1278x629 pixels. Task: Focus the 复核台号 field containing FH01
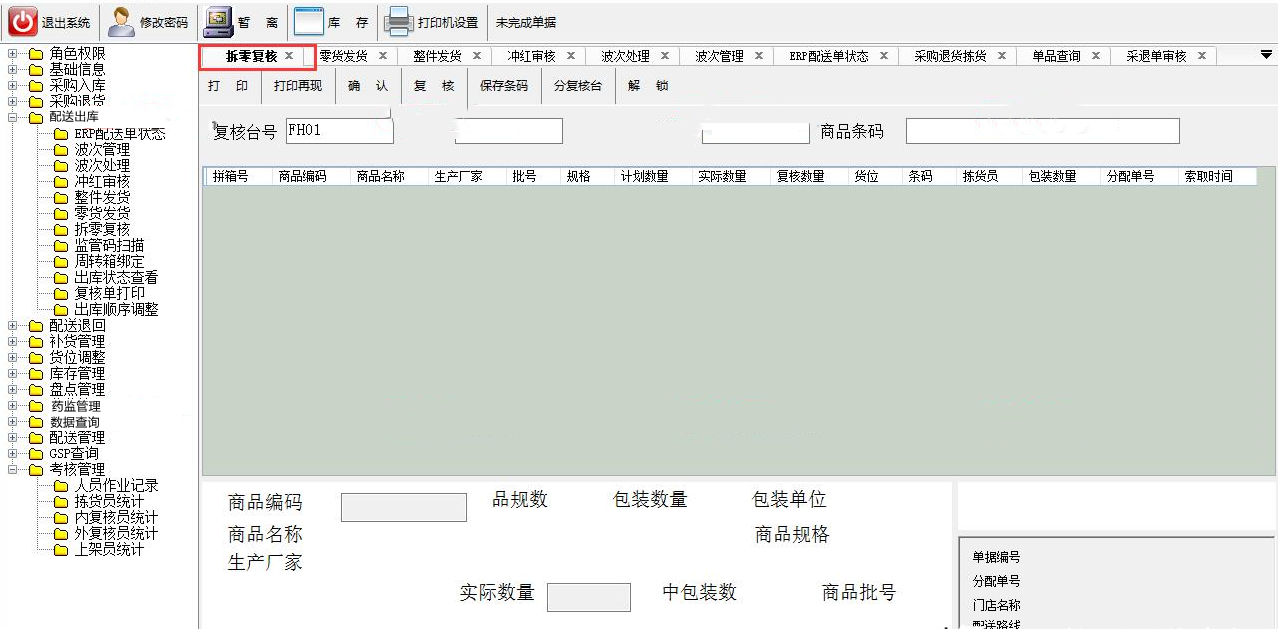[x=339, y=131]
